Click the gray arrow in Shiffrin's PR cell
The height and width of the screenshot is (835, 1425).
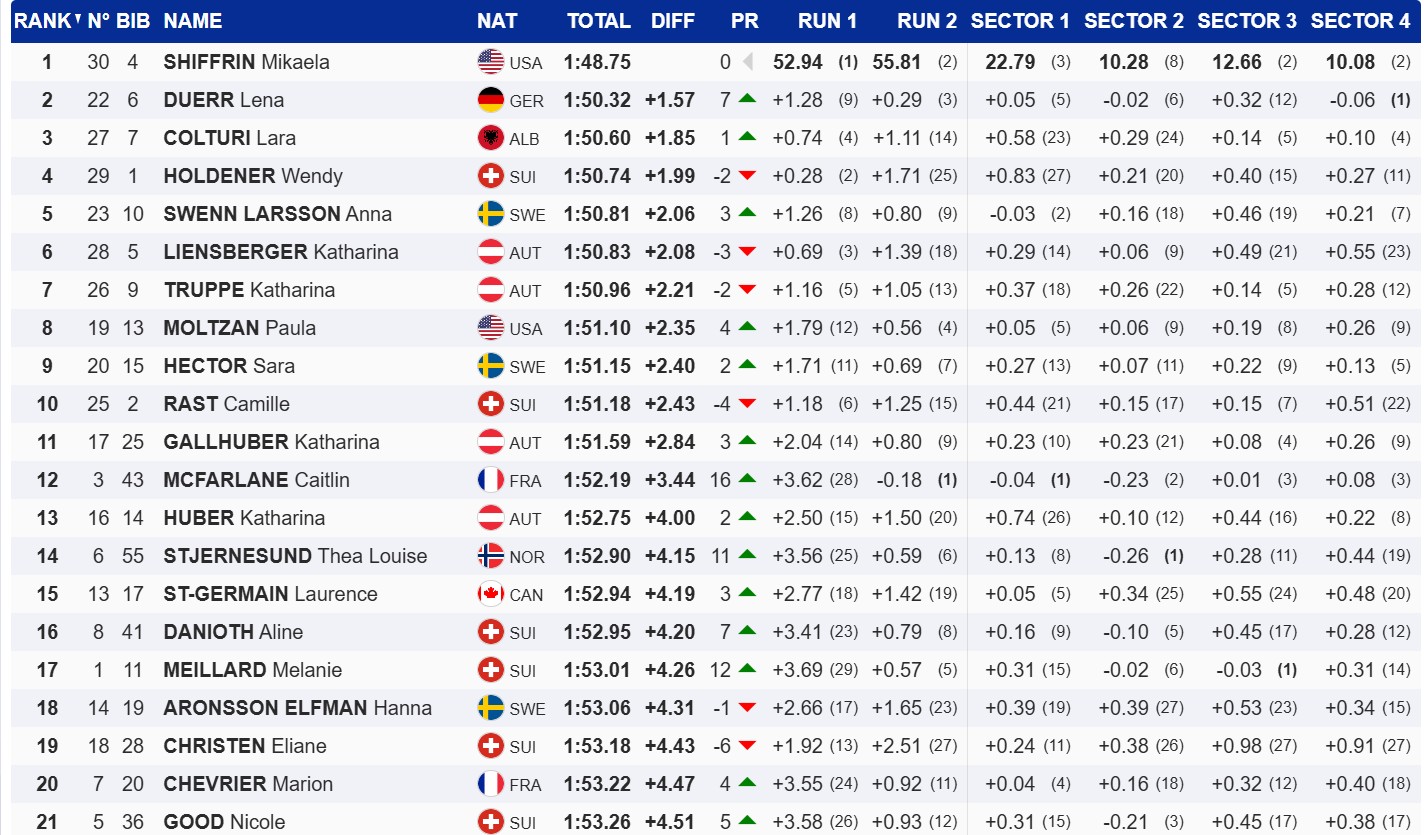coord(747,62)
